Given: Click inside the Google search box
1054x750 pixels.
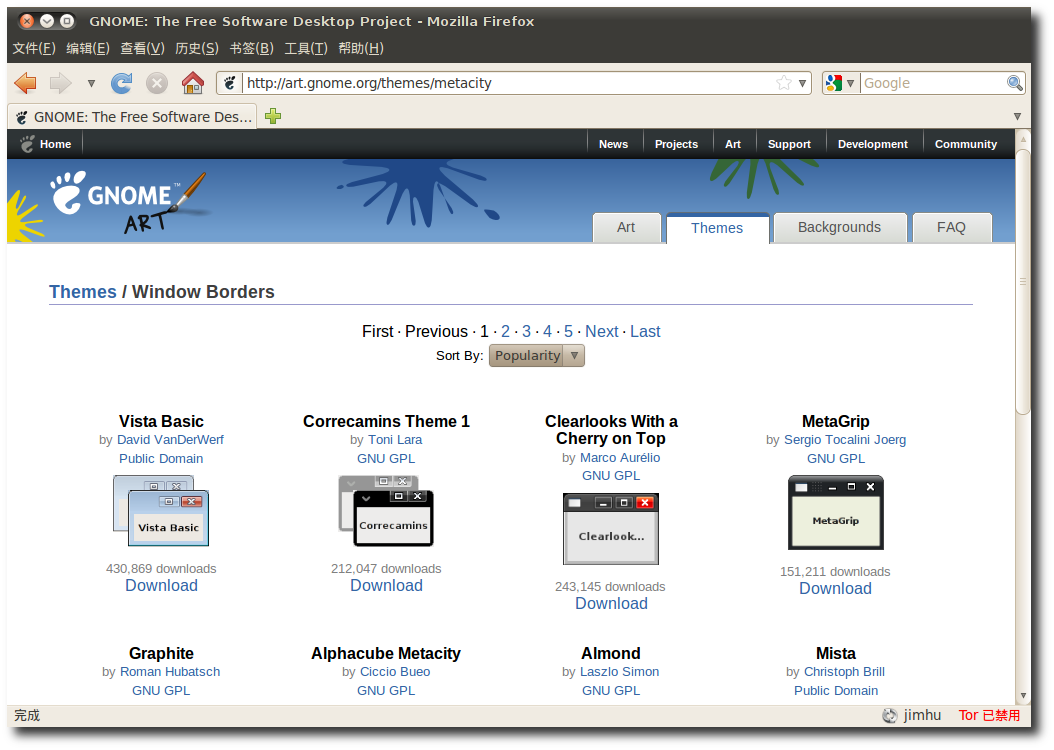Looking at the screenshot, I should coord(933,83).
